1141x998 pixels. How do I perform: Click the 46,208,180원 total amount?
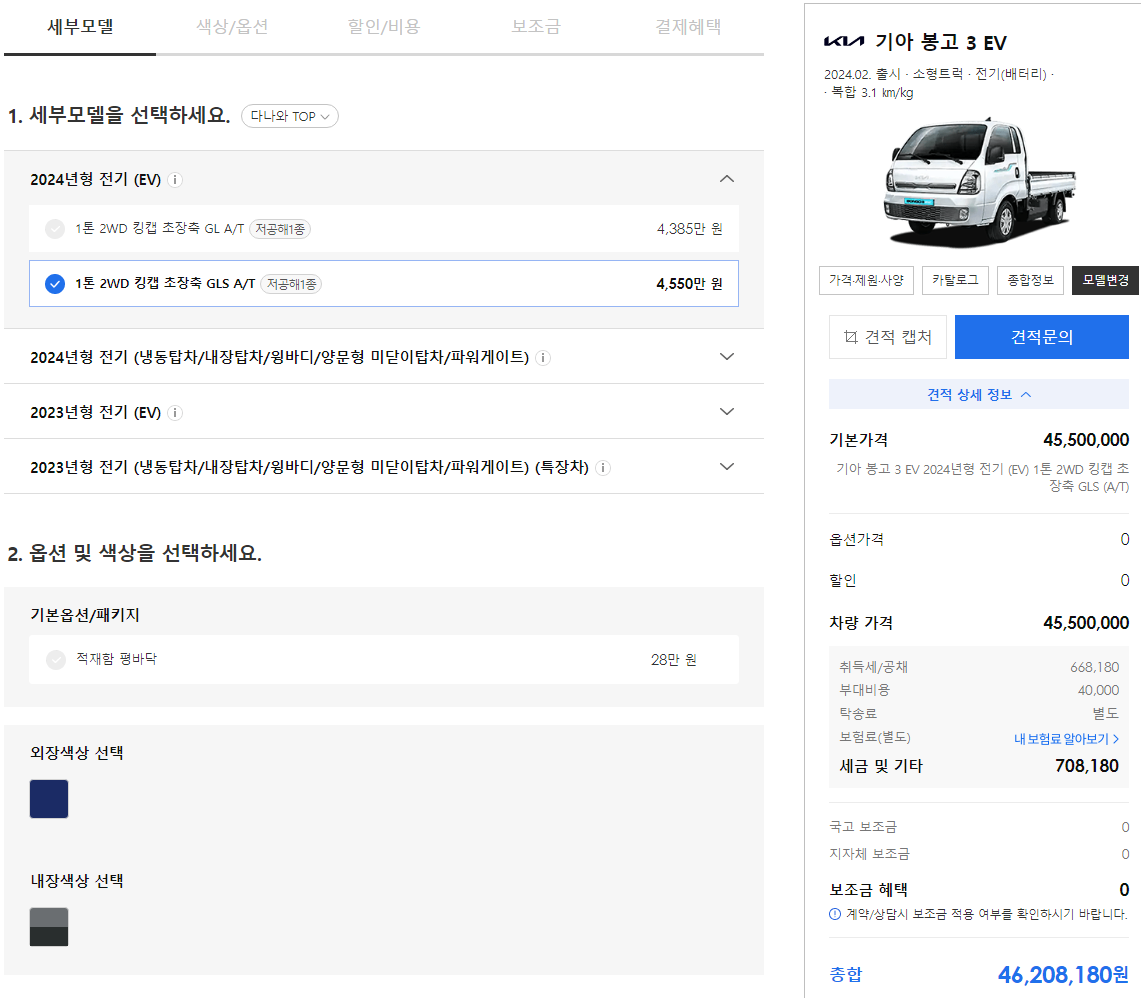pos(1063,975)
